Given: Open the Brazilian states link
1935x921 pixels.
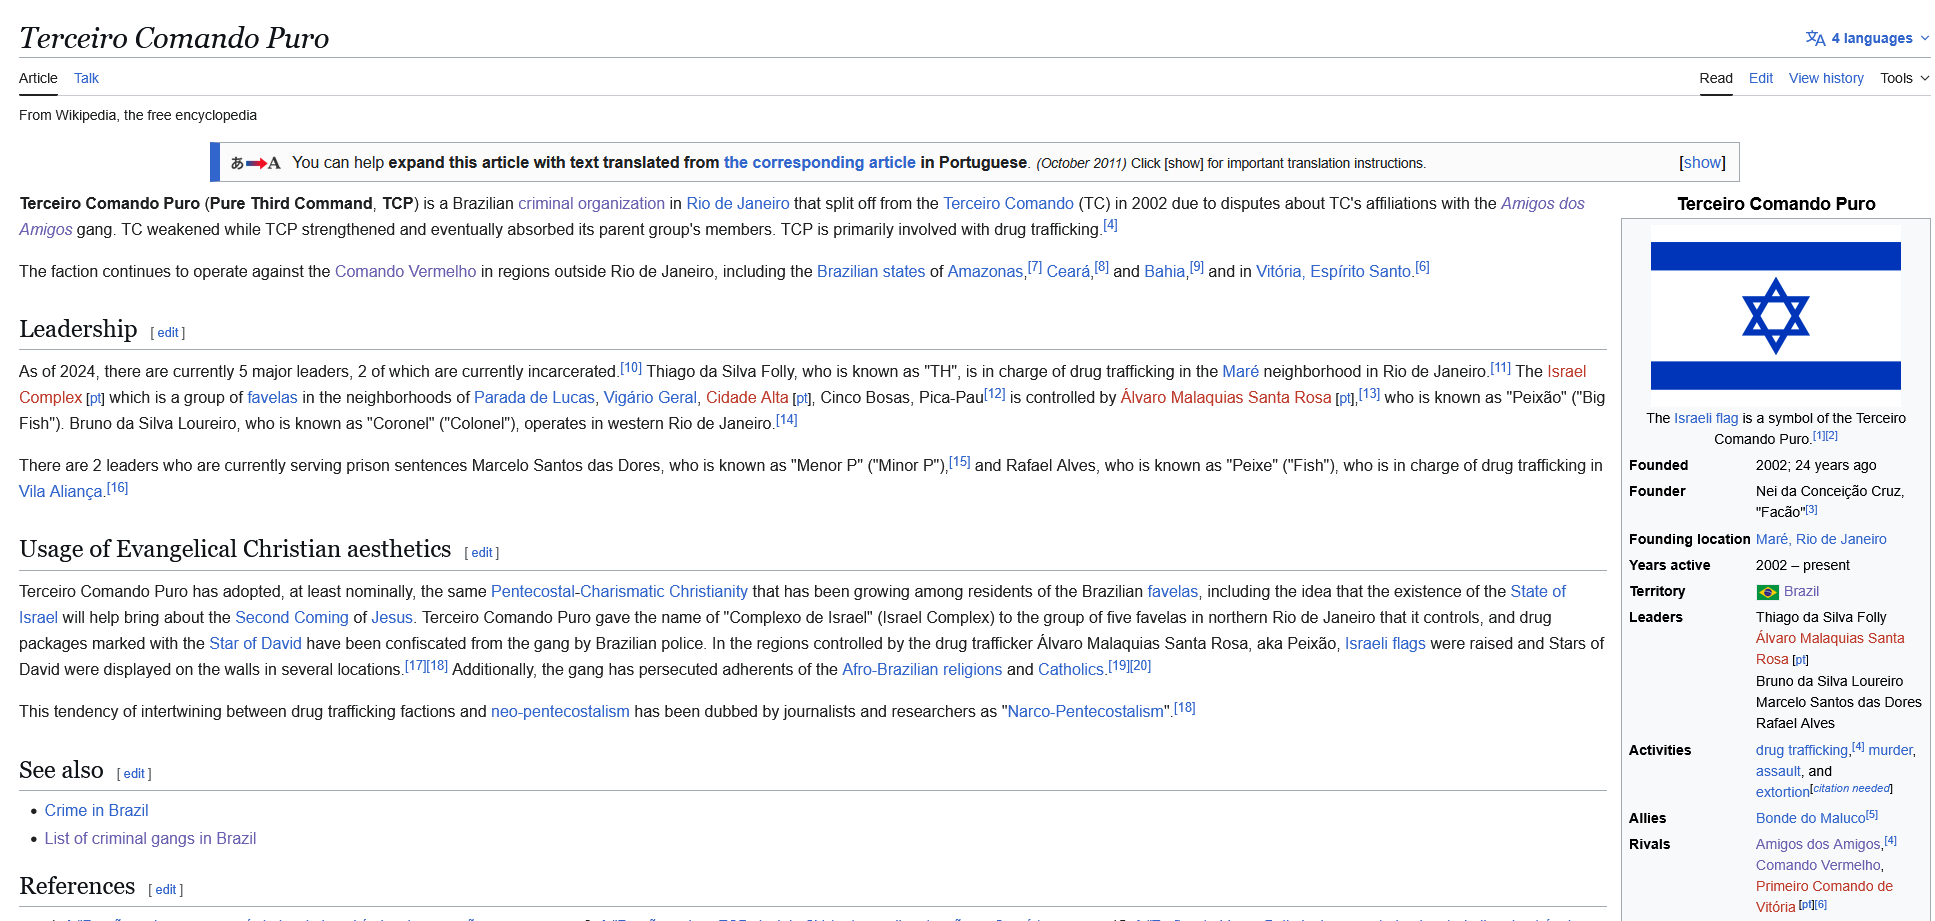Looking at the screenshot, I should pos(871,272).
